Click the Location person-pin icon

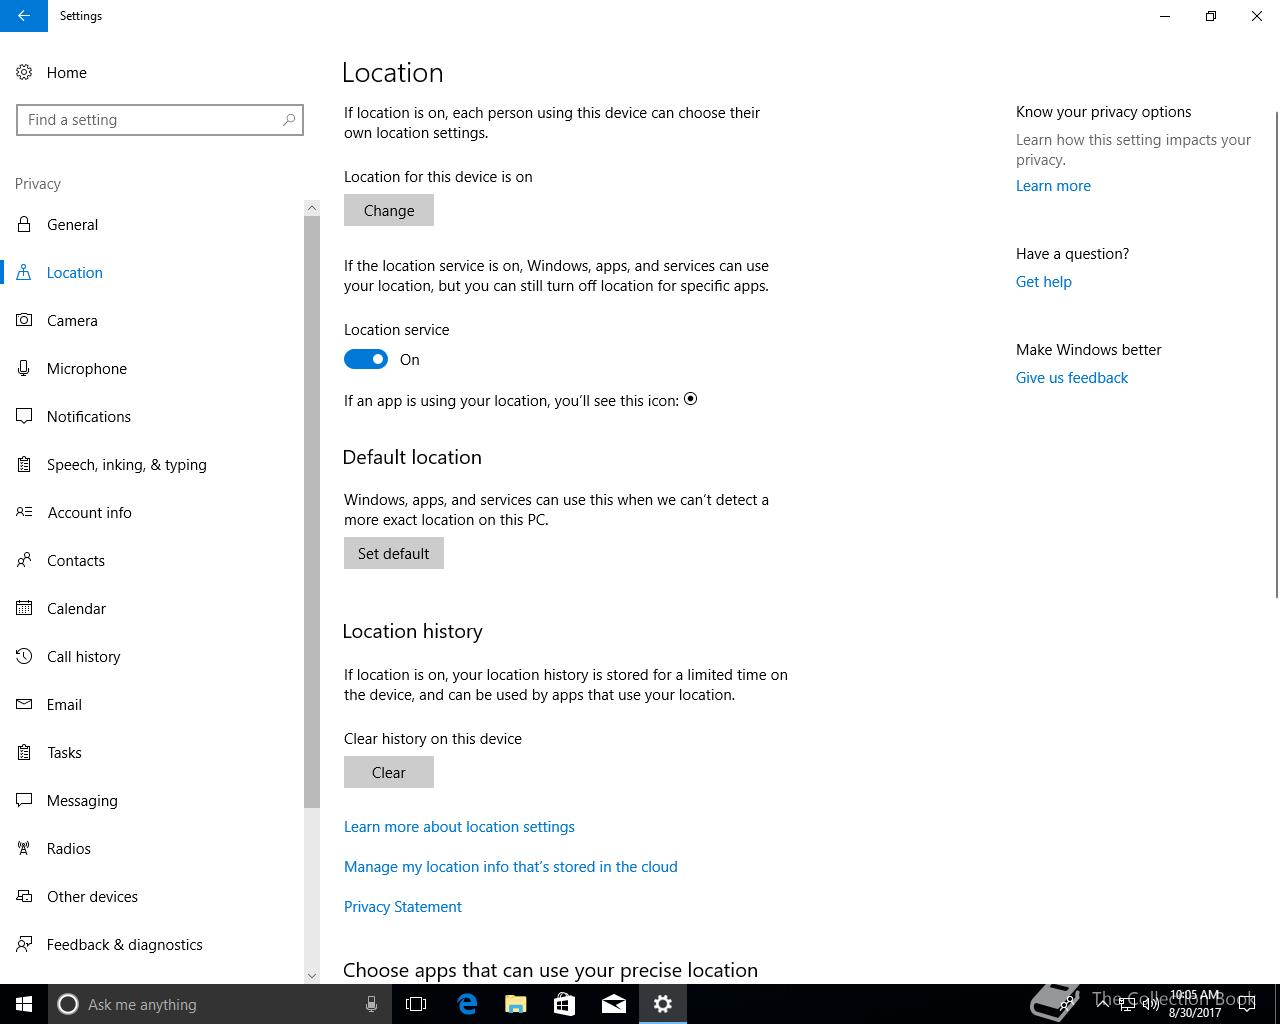[x=24, y=272]
